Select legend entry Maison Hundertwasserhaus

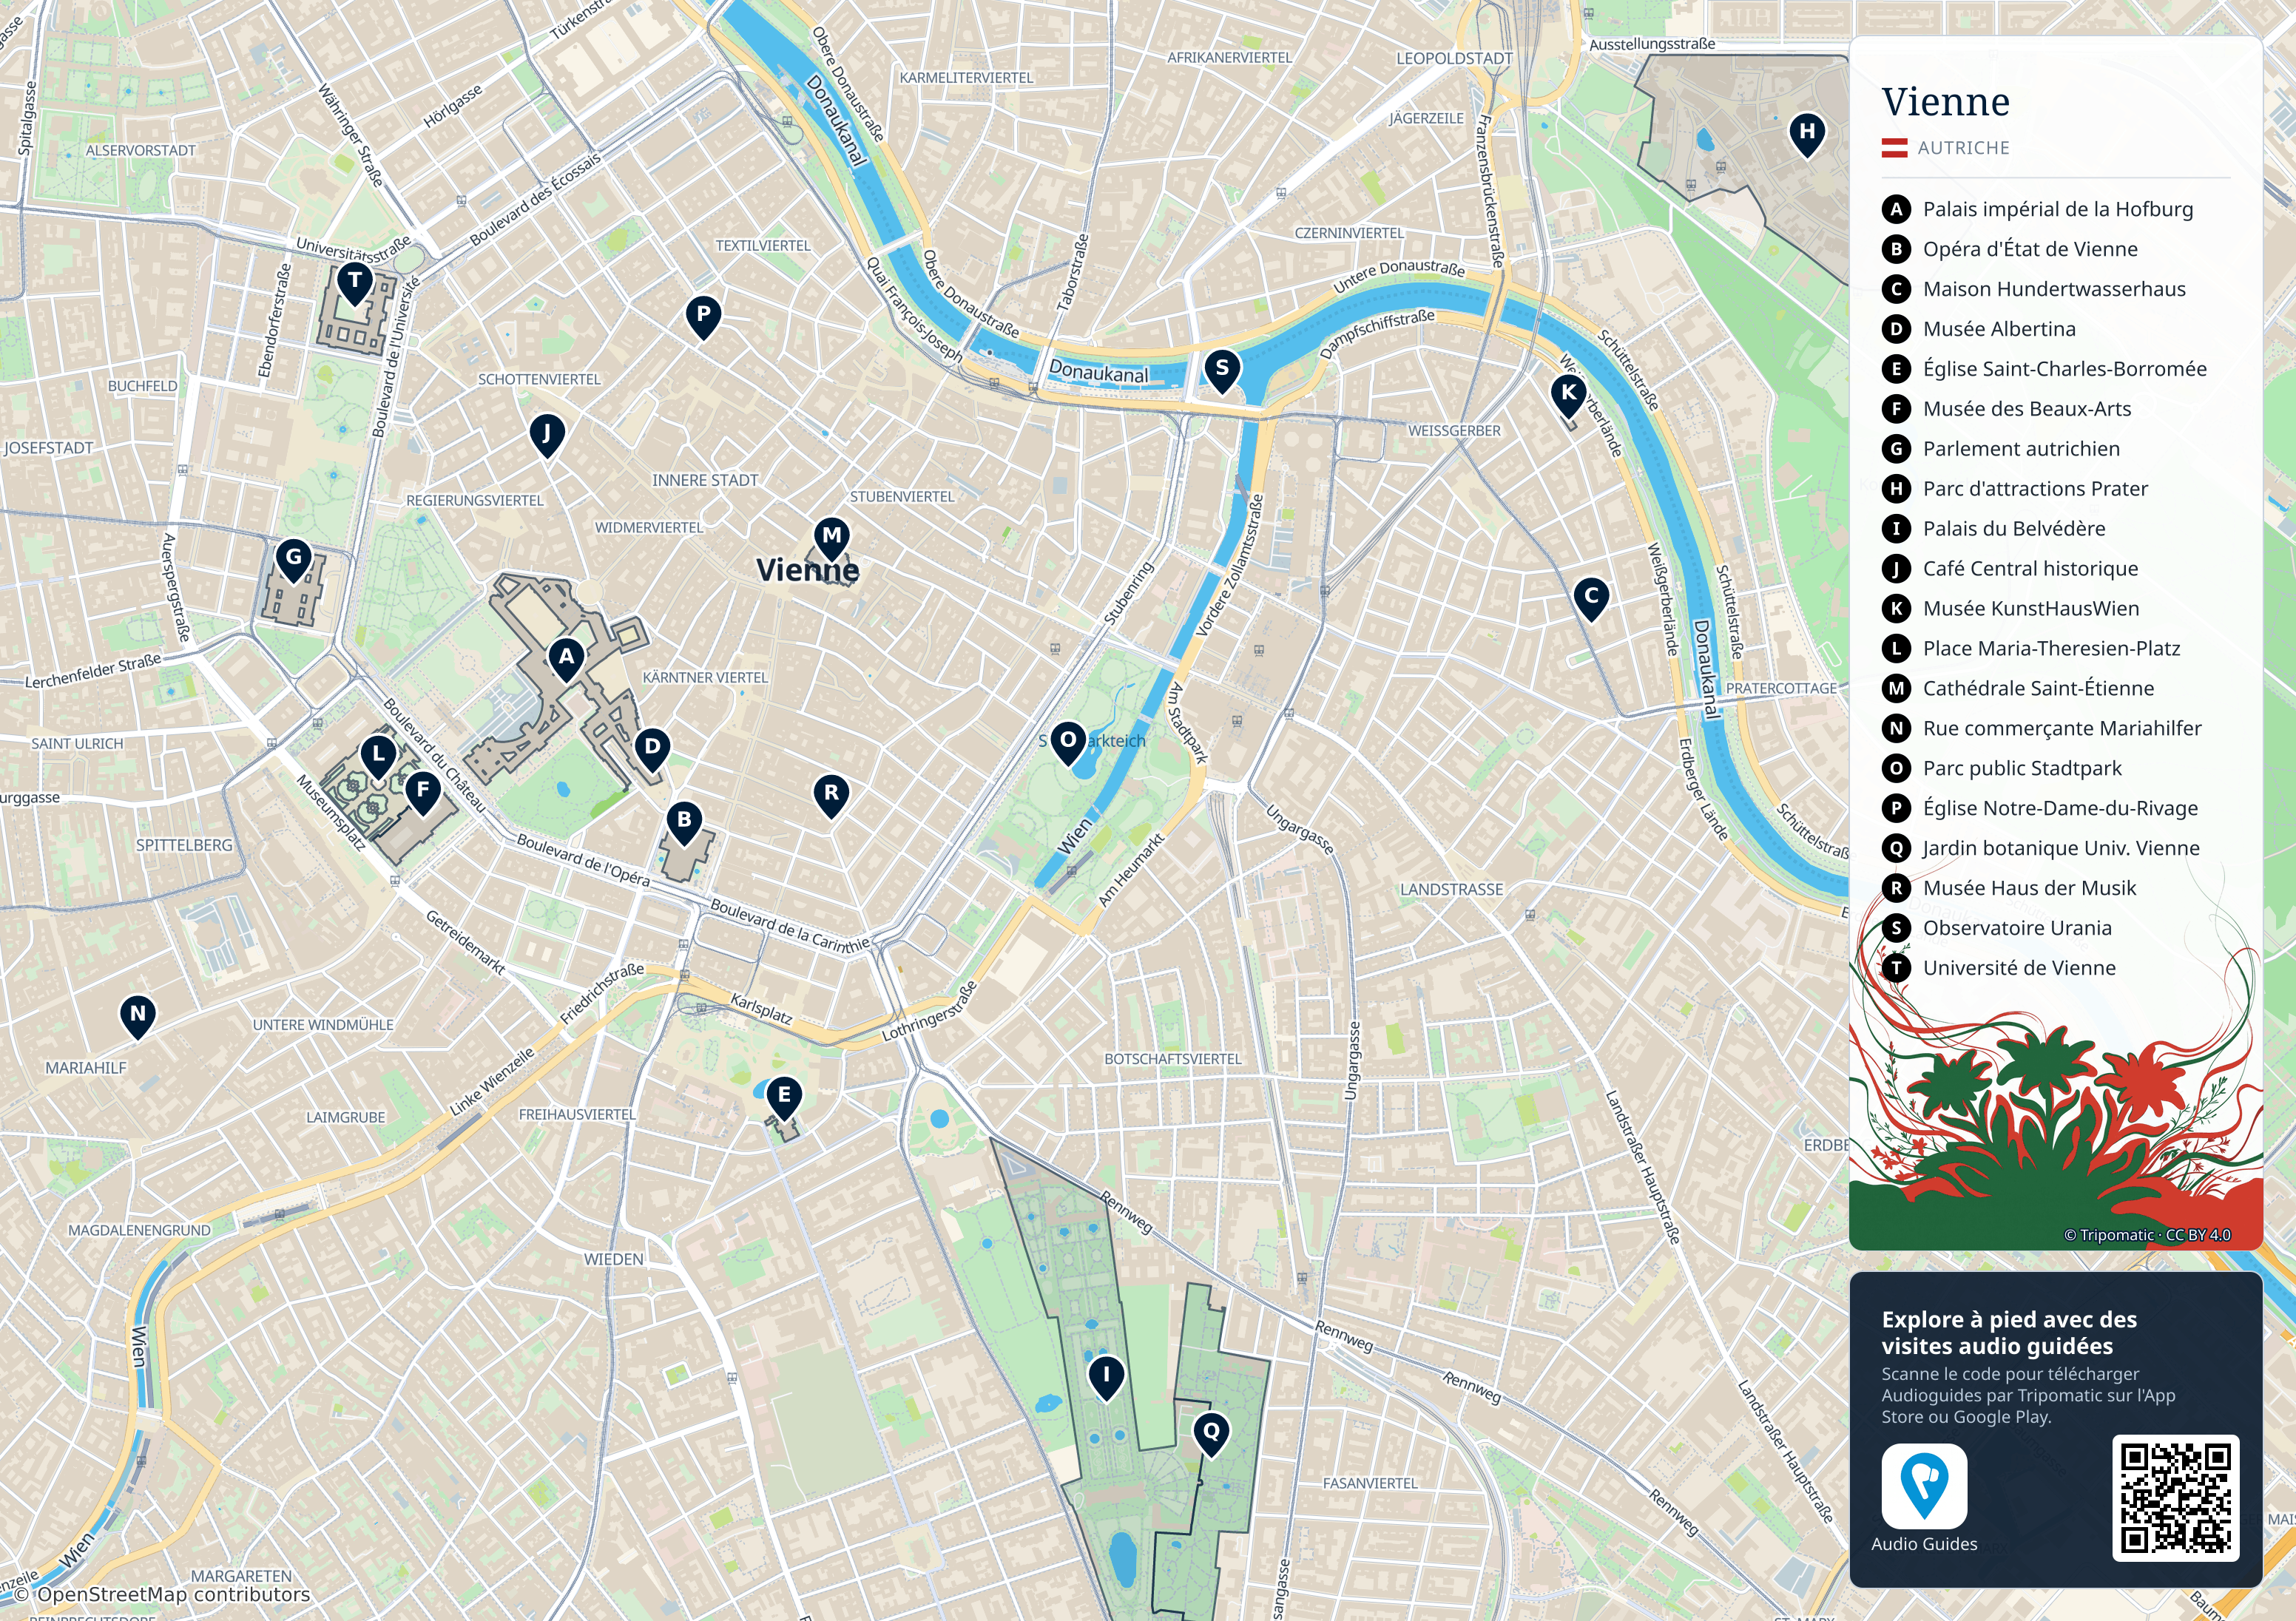(x=2054, y=289)
